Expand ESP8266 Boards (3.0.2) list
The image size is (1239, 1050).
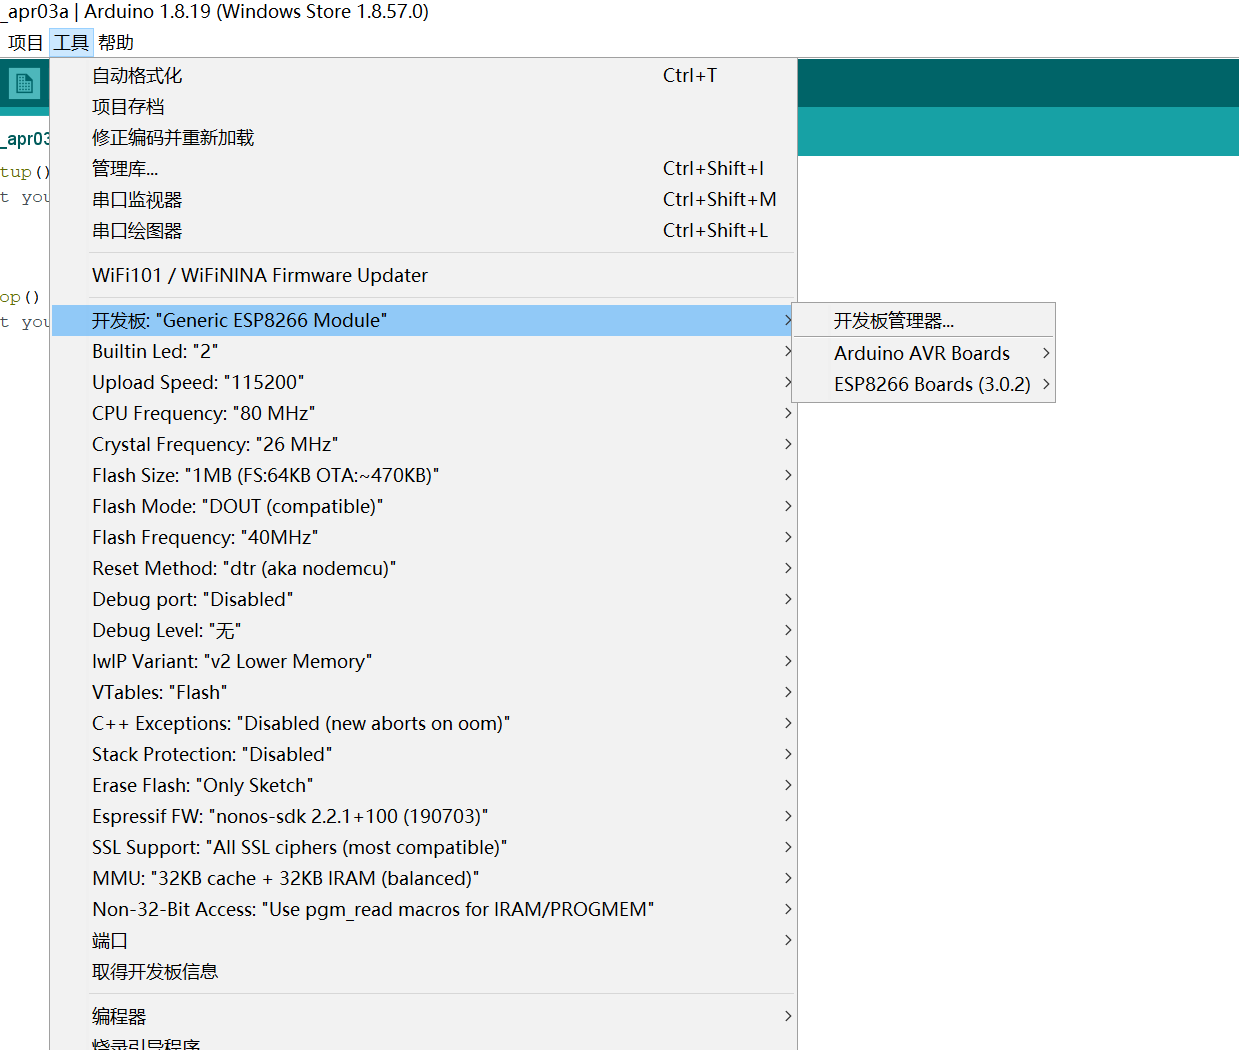[x=923, y=384]
